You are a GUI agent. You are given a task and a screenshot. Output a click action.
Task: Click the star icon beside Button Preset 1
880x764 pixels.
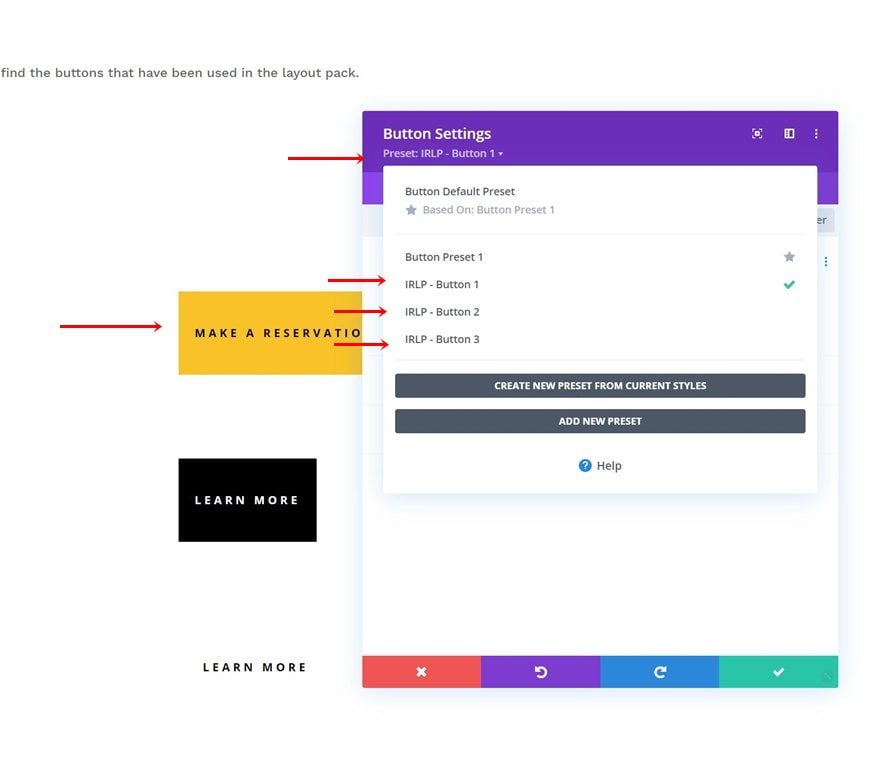point(789,257)
